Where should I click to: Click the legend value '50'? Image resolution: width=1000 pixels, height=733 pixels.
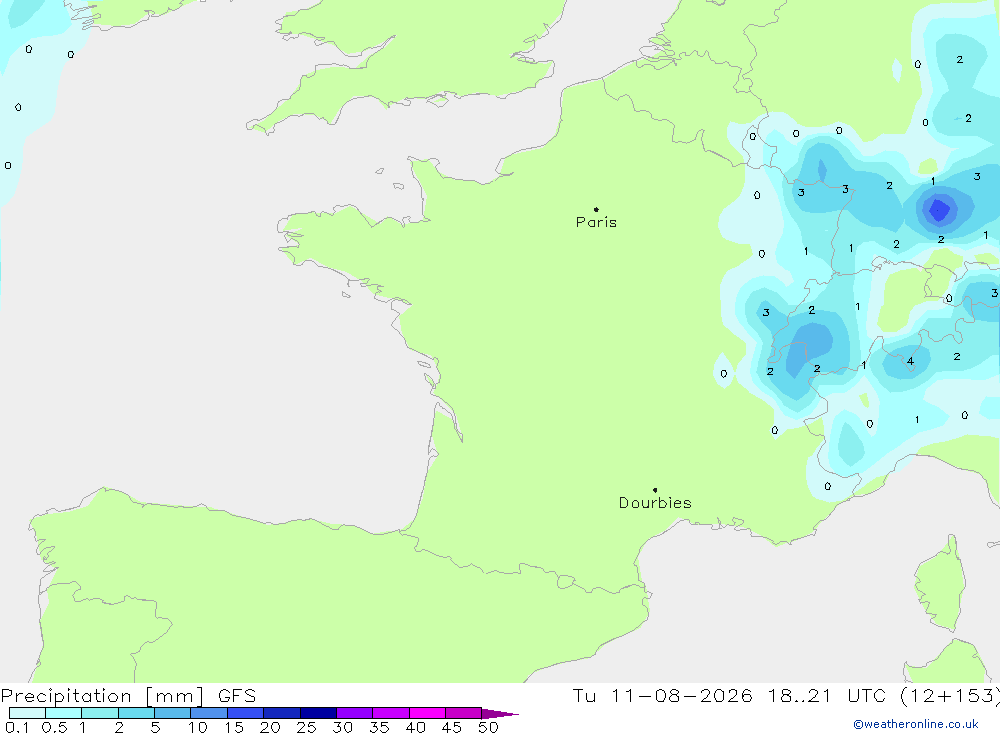(488, 727)
